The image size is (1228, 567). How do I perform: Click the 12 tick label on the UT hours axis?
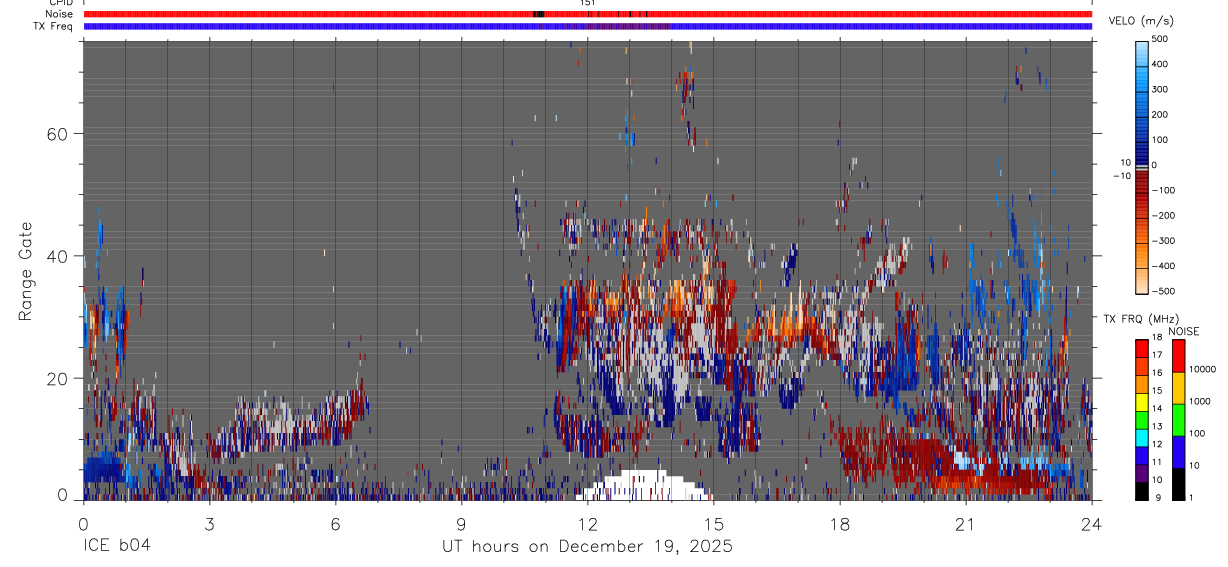587,523
